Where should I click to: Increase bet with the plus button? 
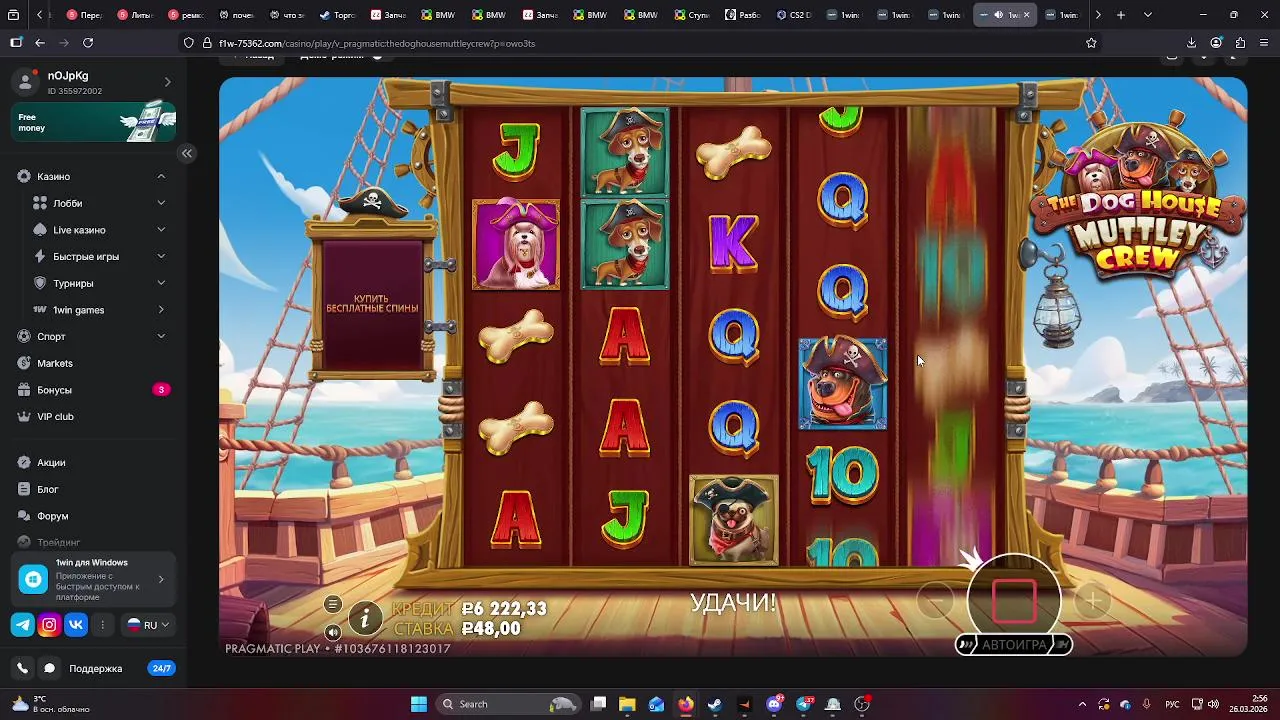coord(1093,600)
